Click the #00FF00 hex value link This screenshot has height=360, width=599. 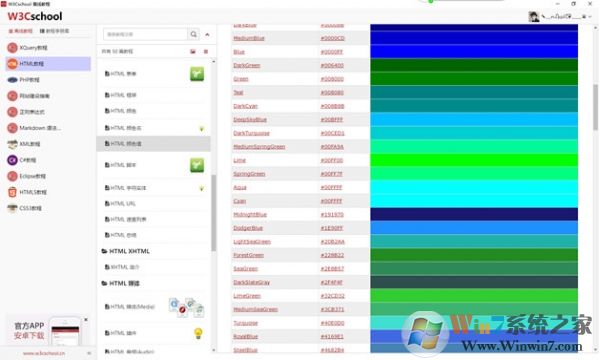pos(332,161)
